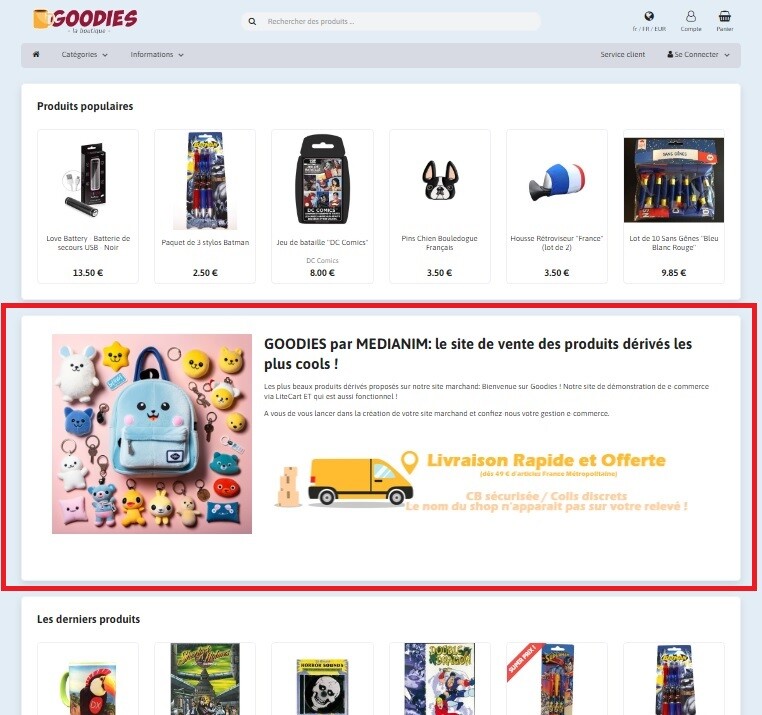This screenshot has height=715, width=762.
Task: Open the Se Connecter dropdown
Action: (698, 54)
